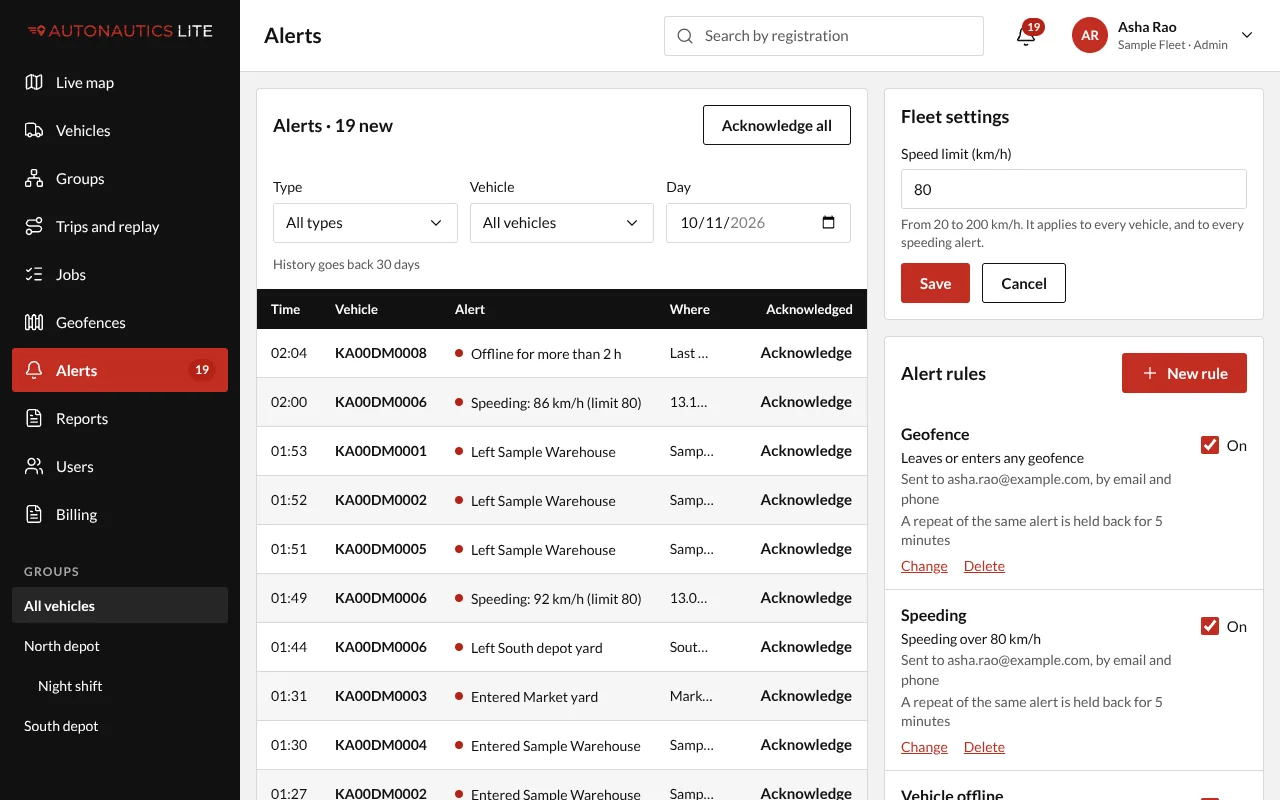Click Delete link for Speeding rule

point(984,747)
